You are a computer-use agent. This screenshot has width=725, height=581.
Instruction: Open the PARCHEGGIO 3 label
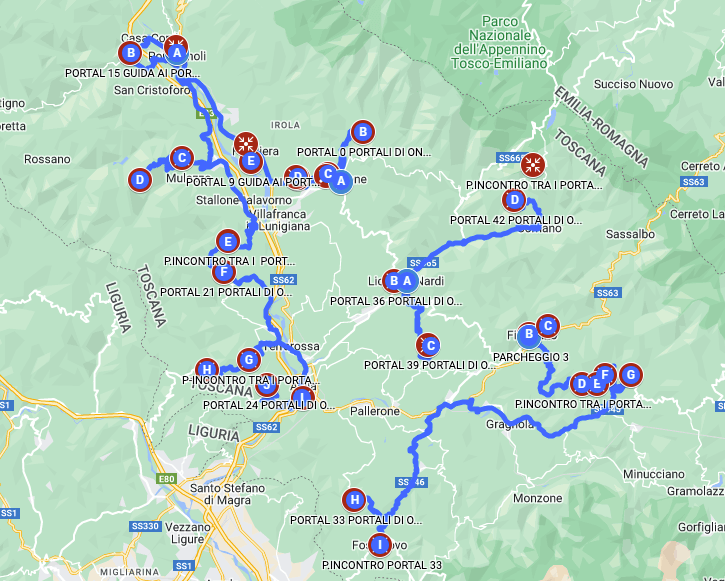tap(530, 357)
